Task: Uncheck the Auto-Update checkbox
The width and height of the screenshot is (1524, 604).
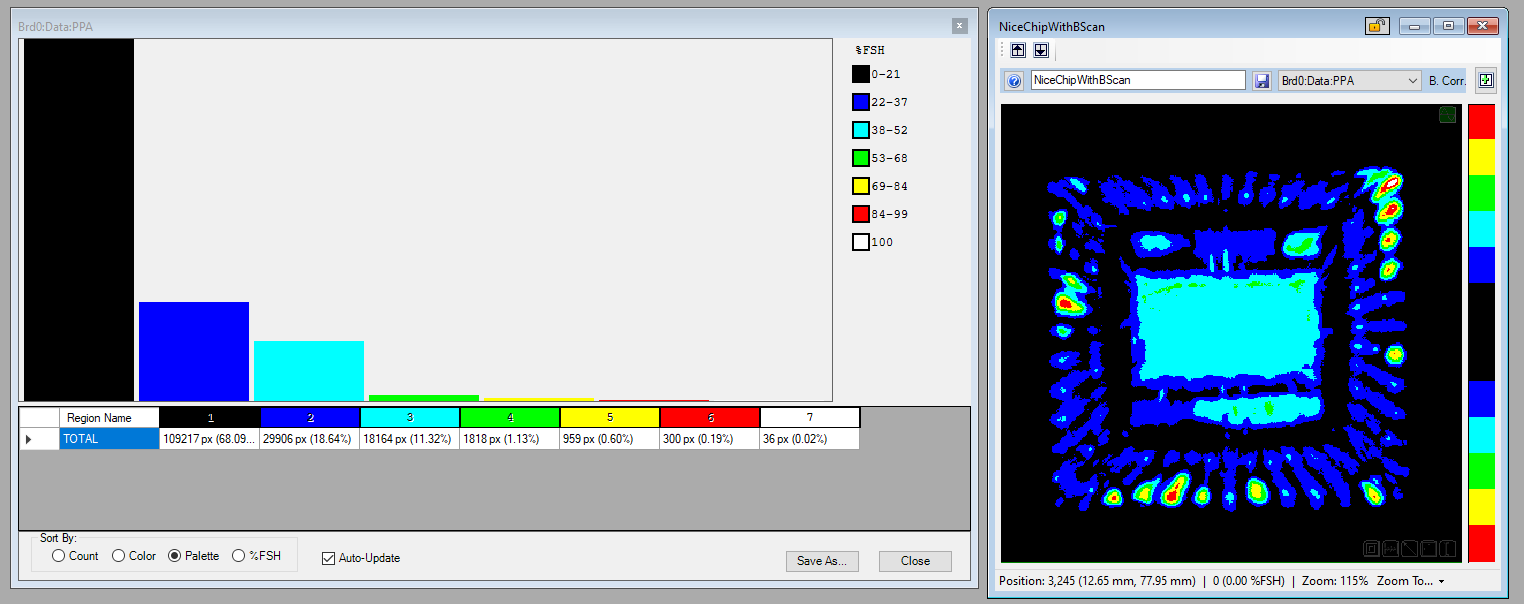Action: tap(328, 558)
